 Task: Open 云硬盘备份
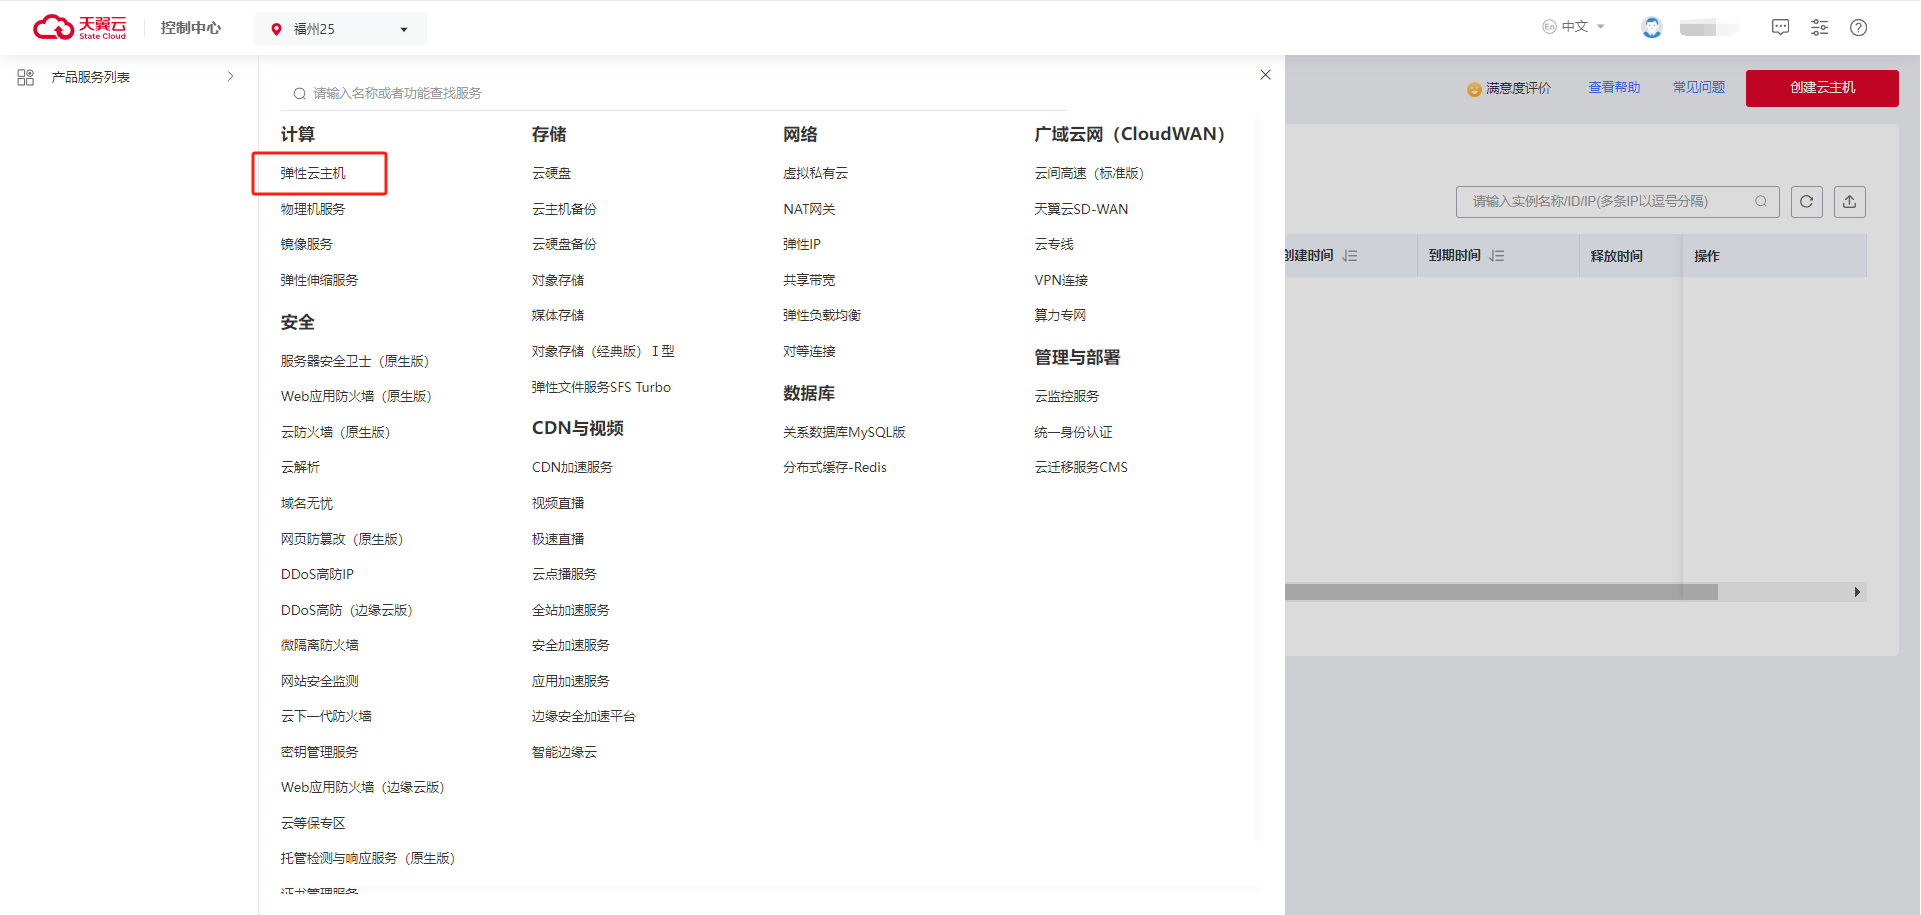point(564,244)
